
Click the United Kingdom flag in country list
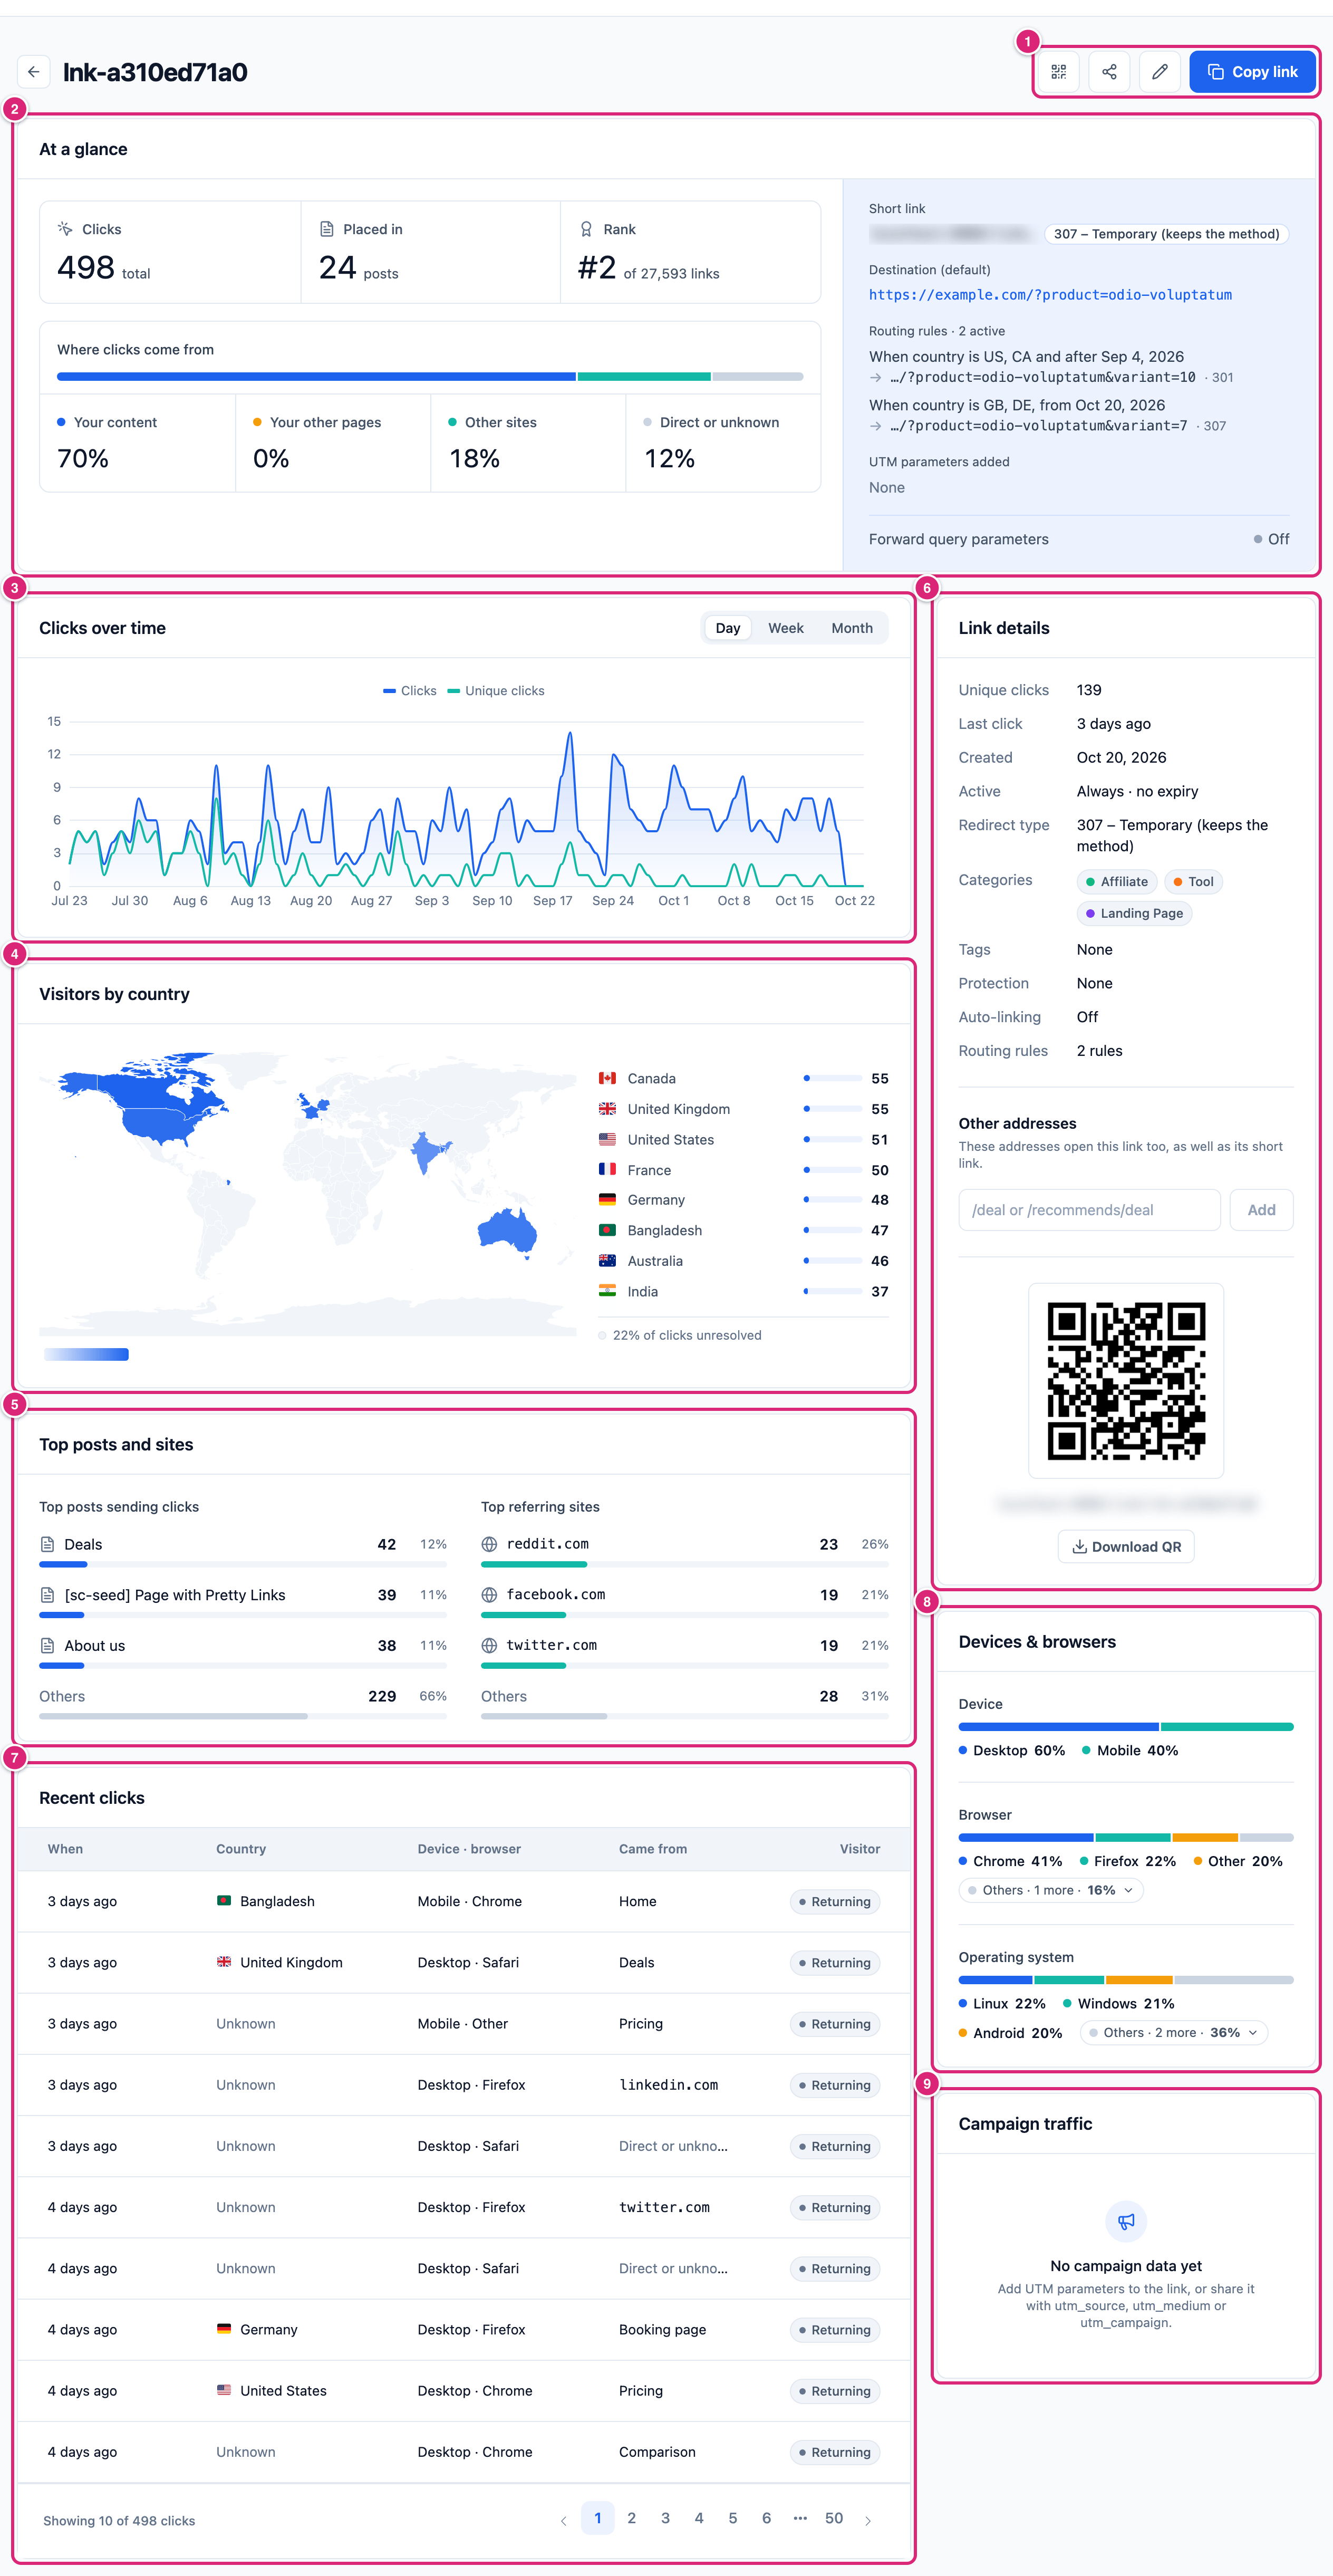[x=607, y=1109]
